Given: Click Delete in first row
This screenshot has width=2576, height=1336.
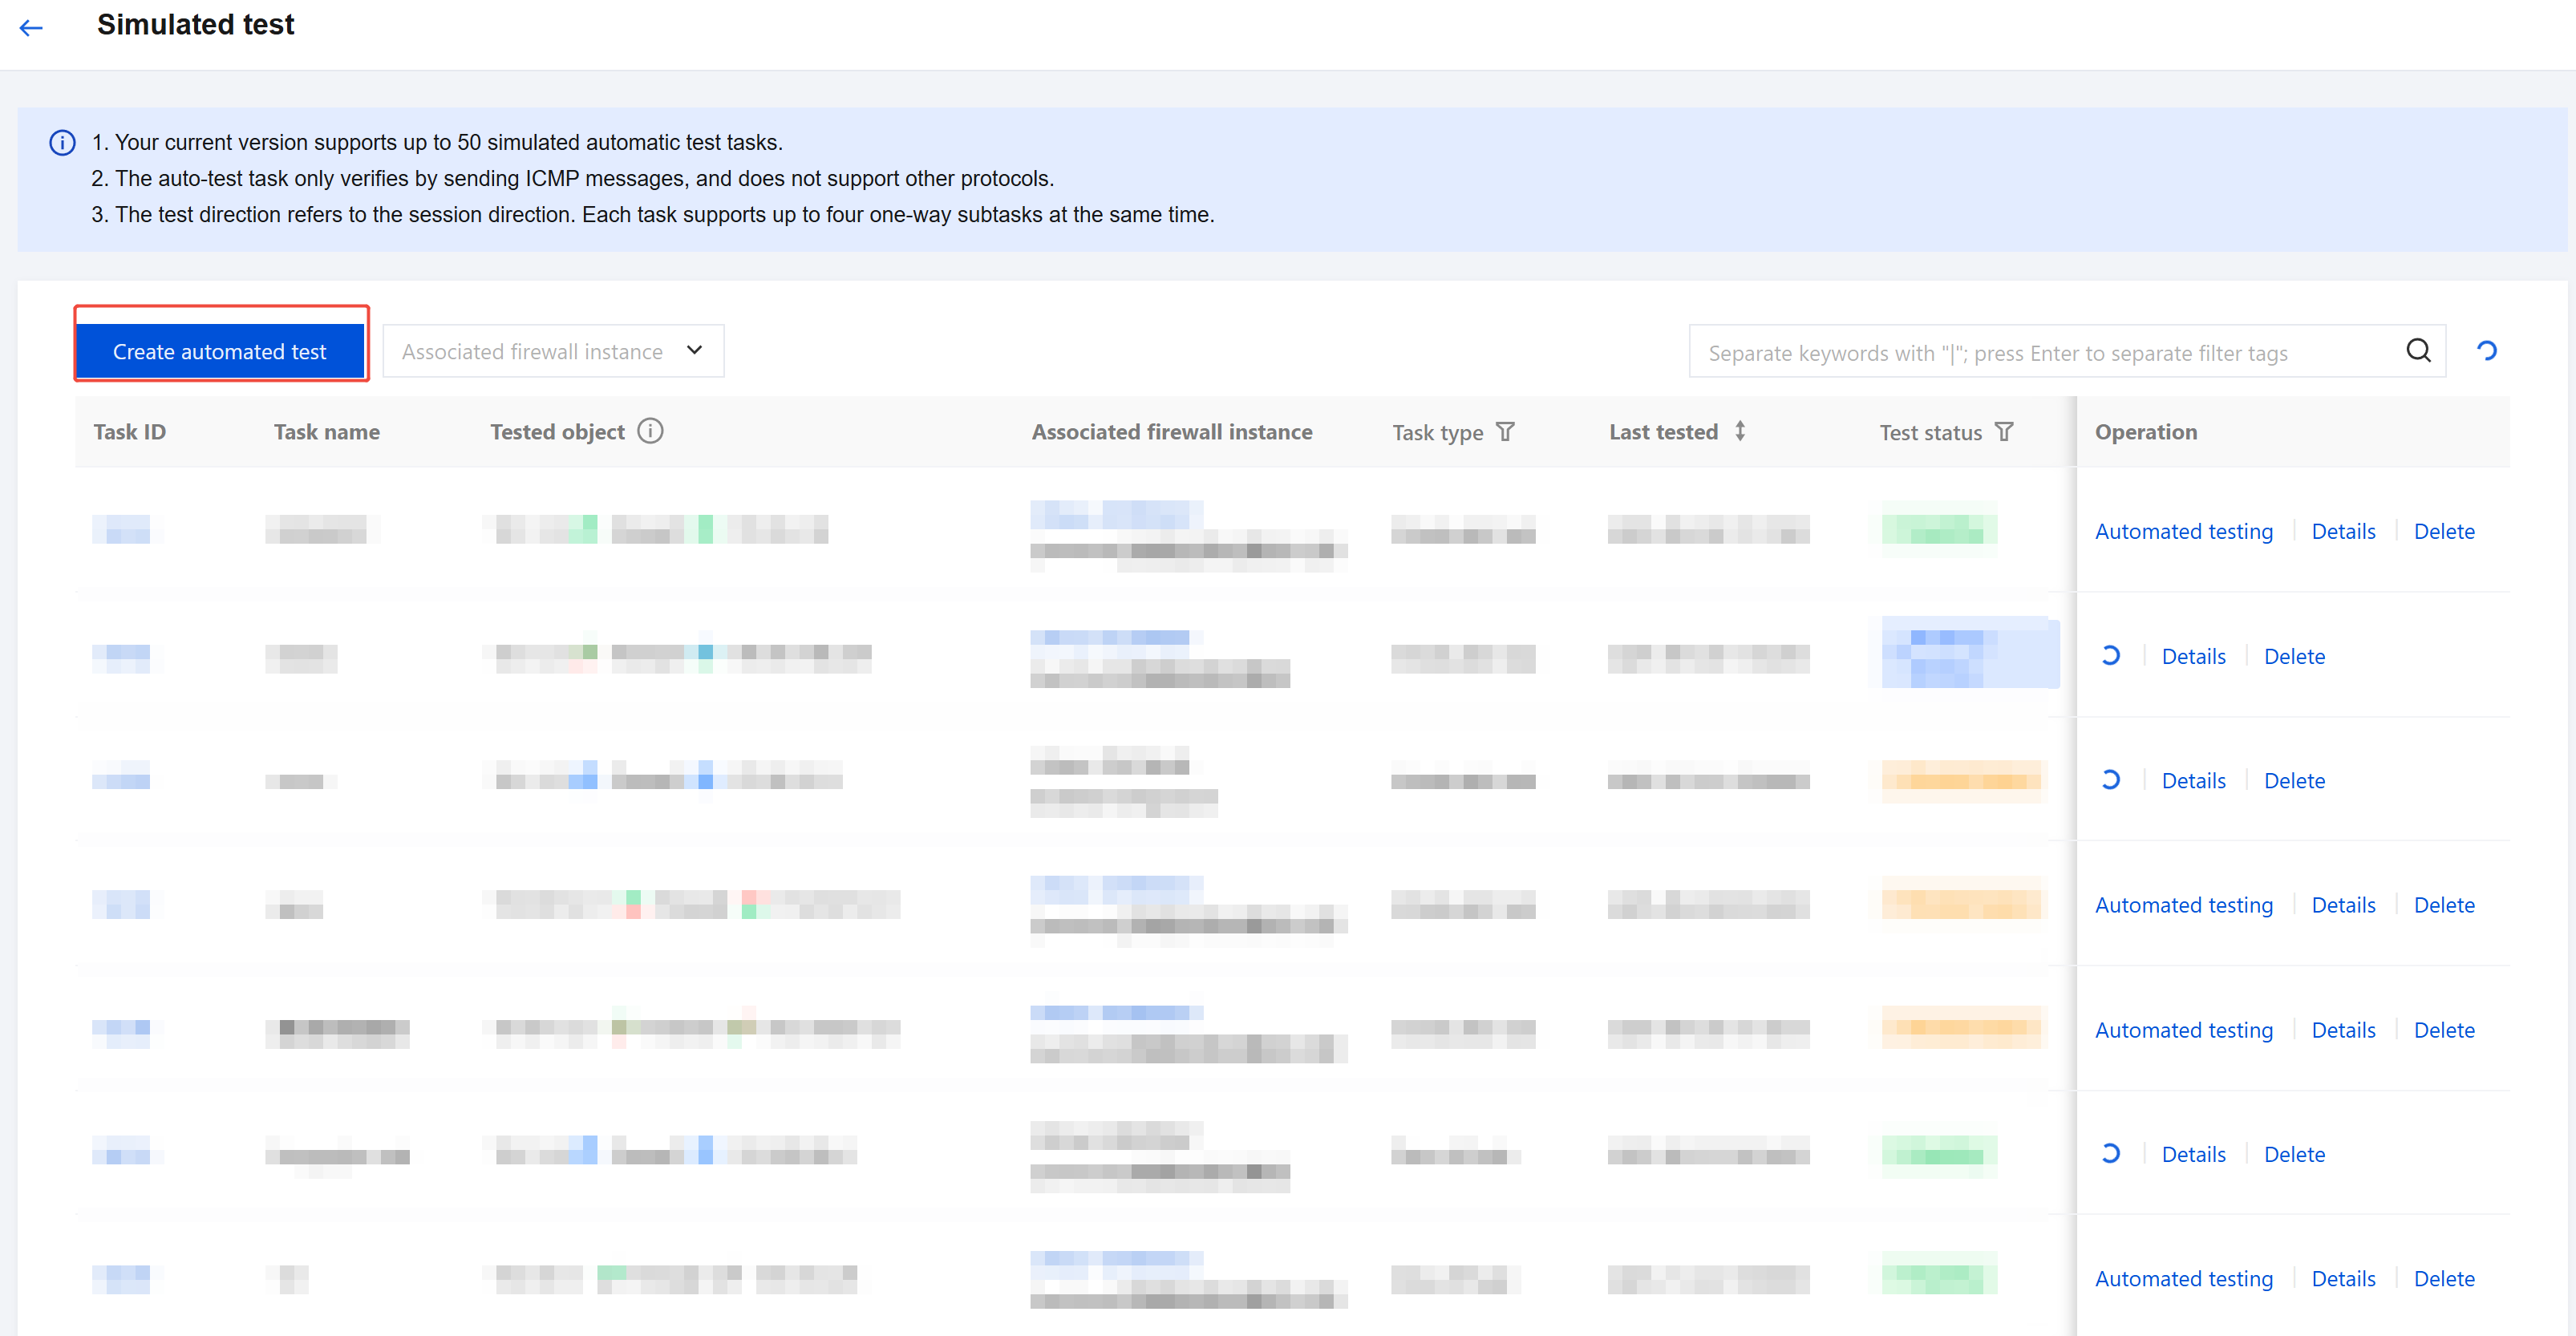Looking at the screenshot, I should point(2444,531).
